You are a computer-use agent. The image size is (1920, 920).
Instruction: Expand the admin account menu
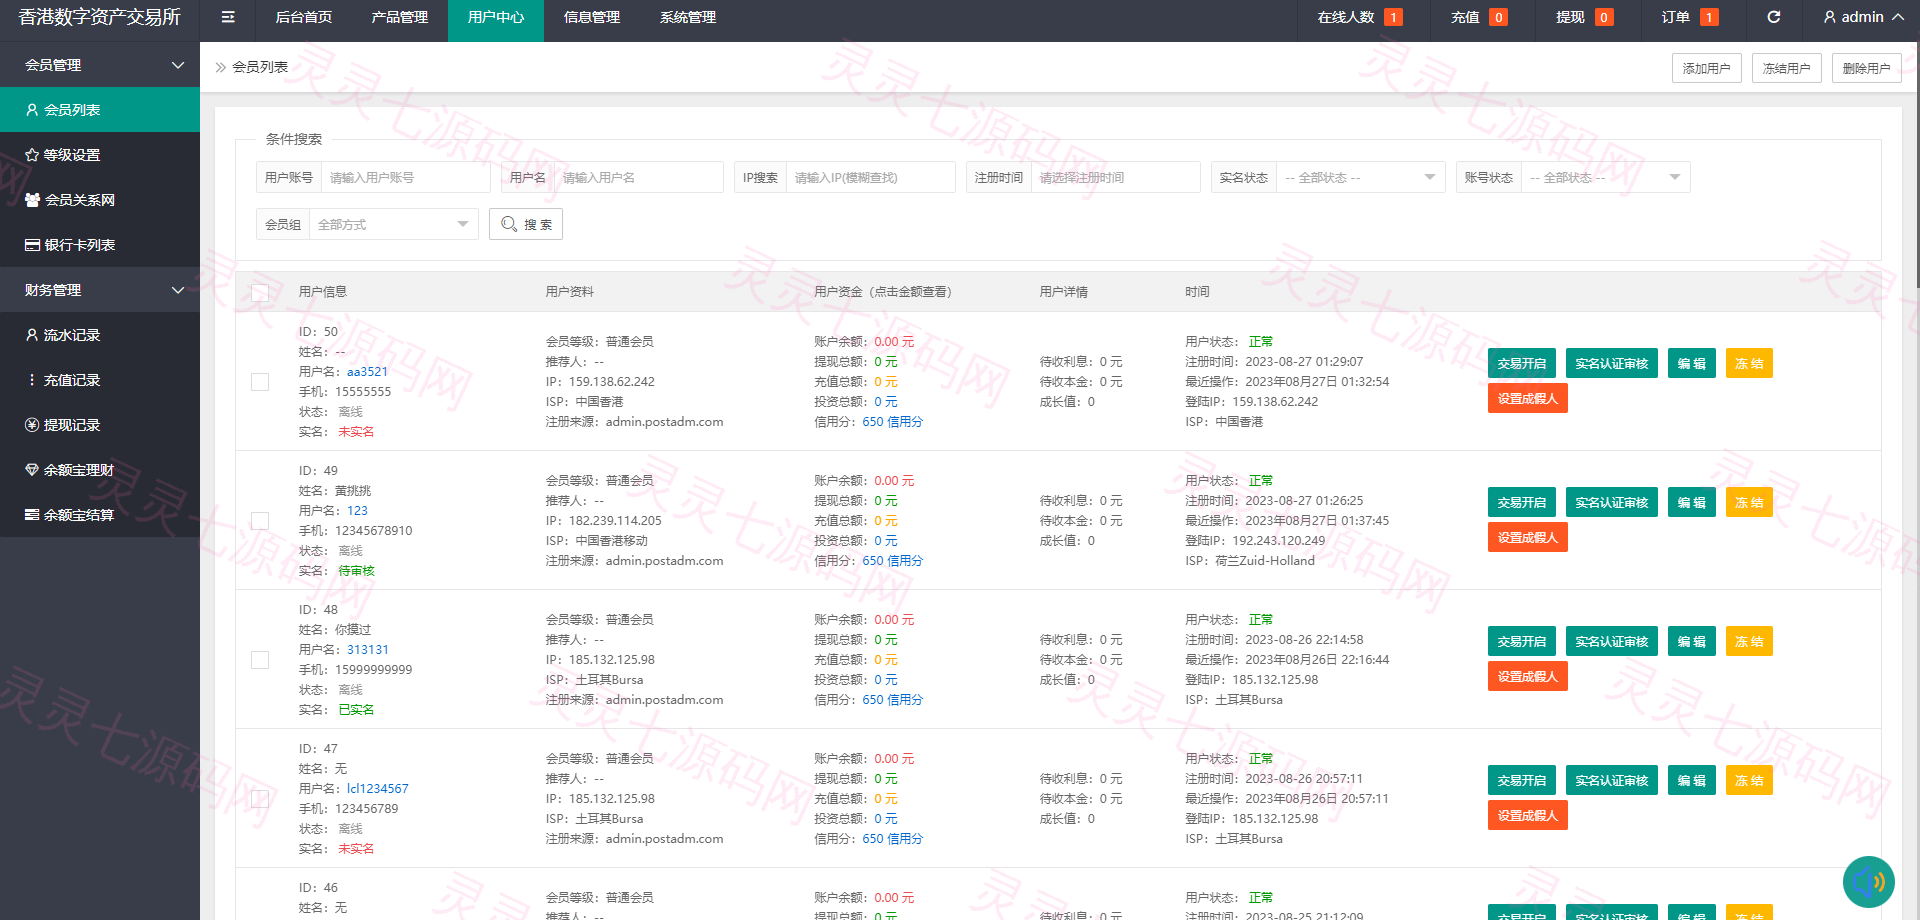click(x=1863, y=17)
